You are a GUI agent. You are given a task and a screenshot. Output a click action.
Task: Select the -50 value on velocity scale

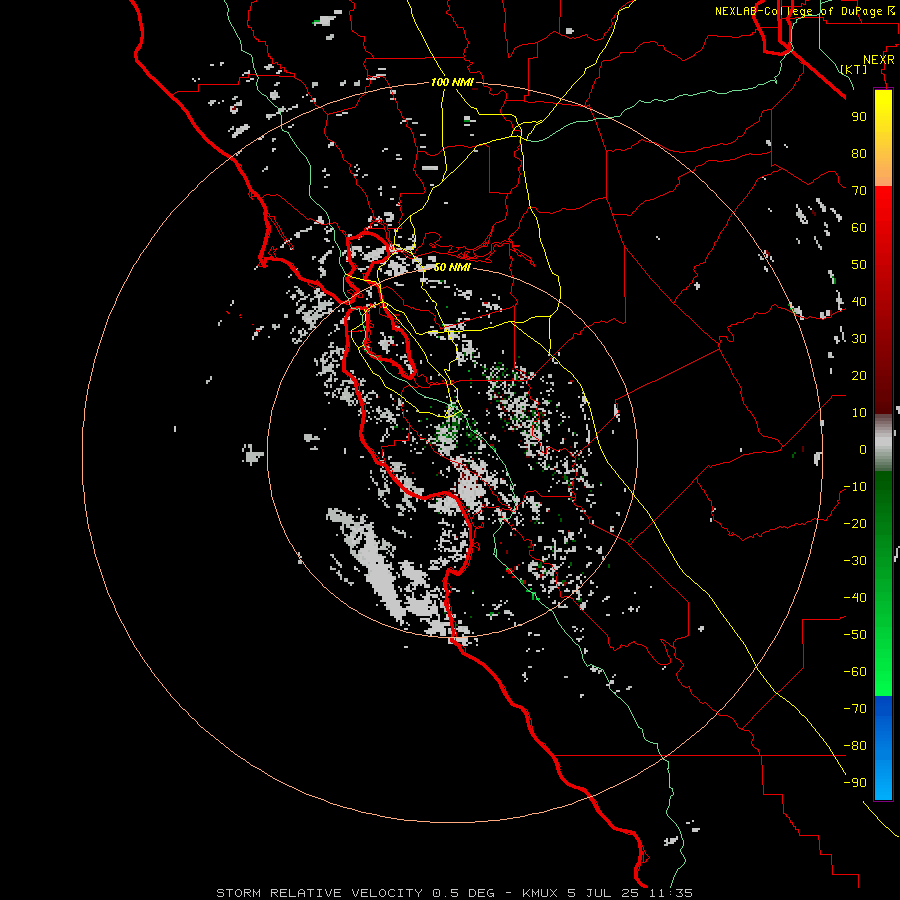[855, 635]
